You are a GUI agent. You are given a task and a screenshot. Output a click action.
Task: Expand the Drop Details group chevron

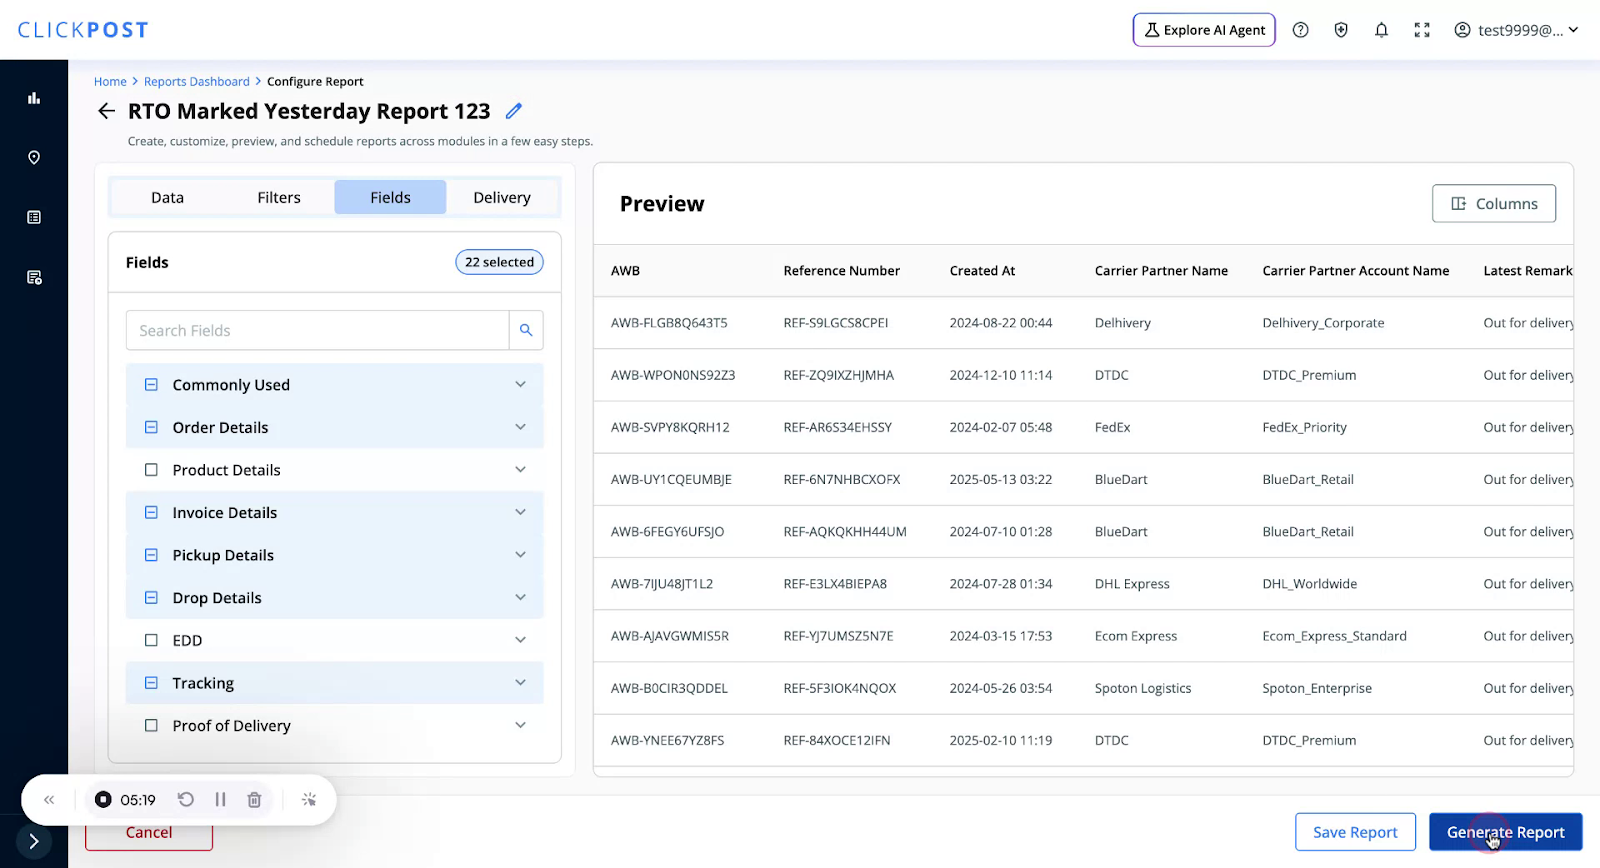(520, 597)
